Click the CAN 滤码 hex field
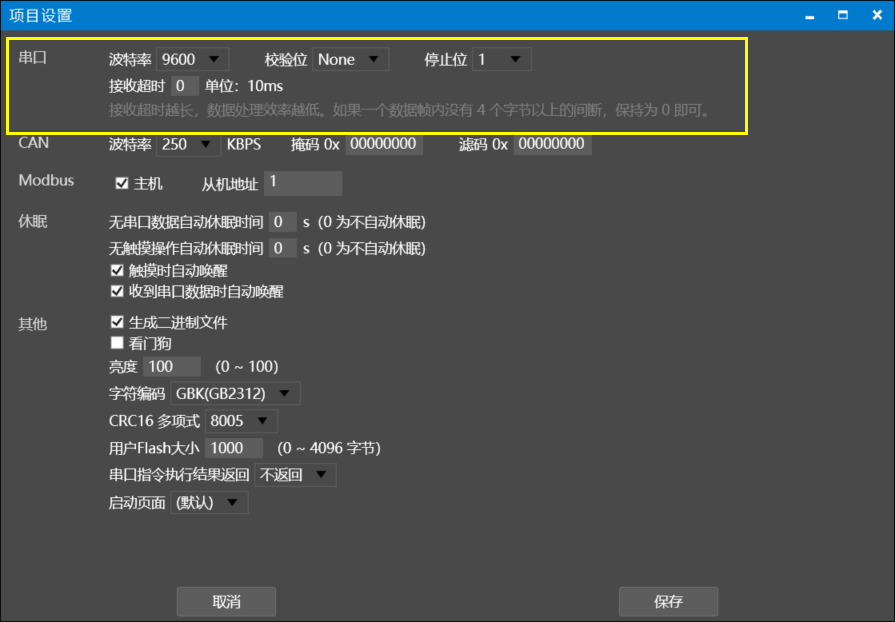Image resolution: width=895 pixels, height=622 pixels. tap(552, 144)
